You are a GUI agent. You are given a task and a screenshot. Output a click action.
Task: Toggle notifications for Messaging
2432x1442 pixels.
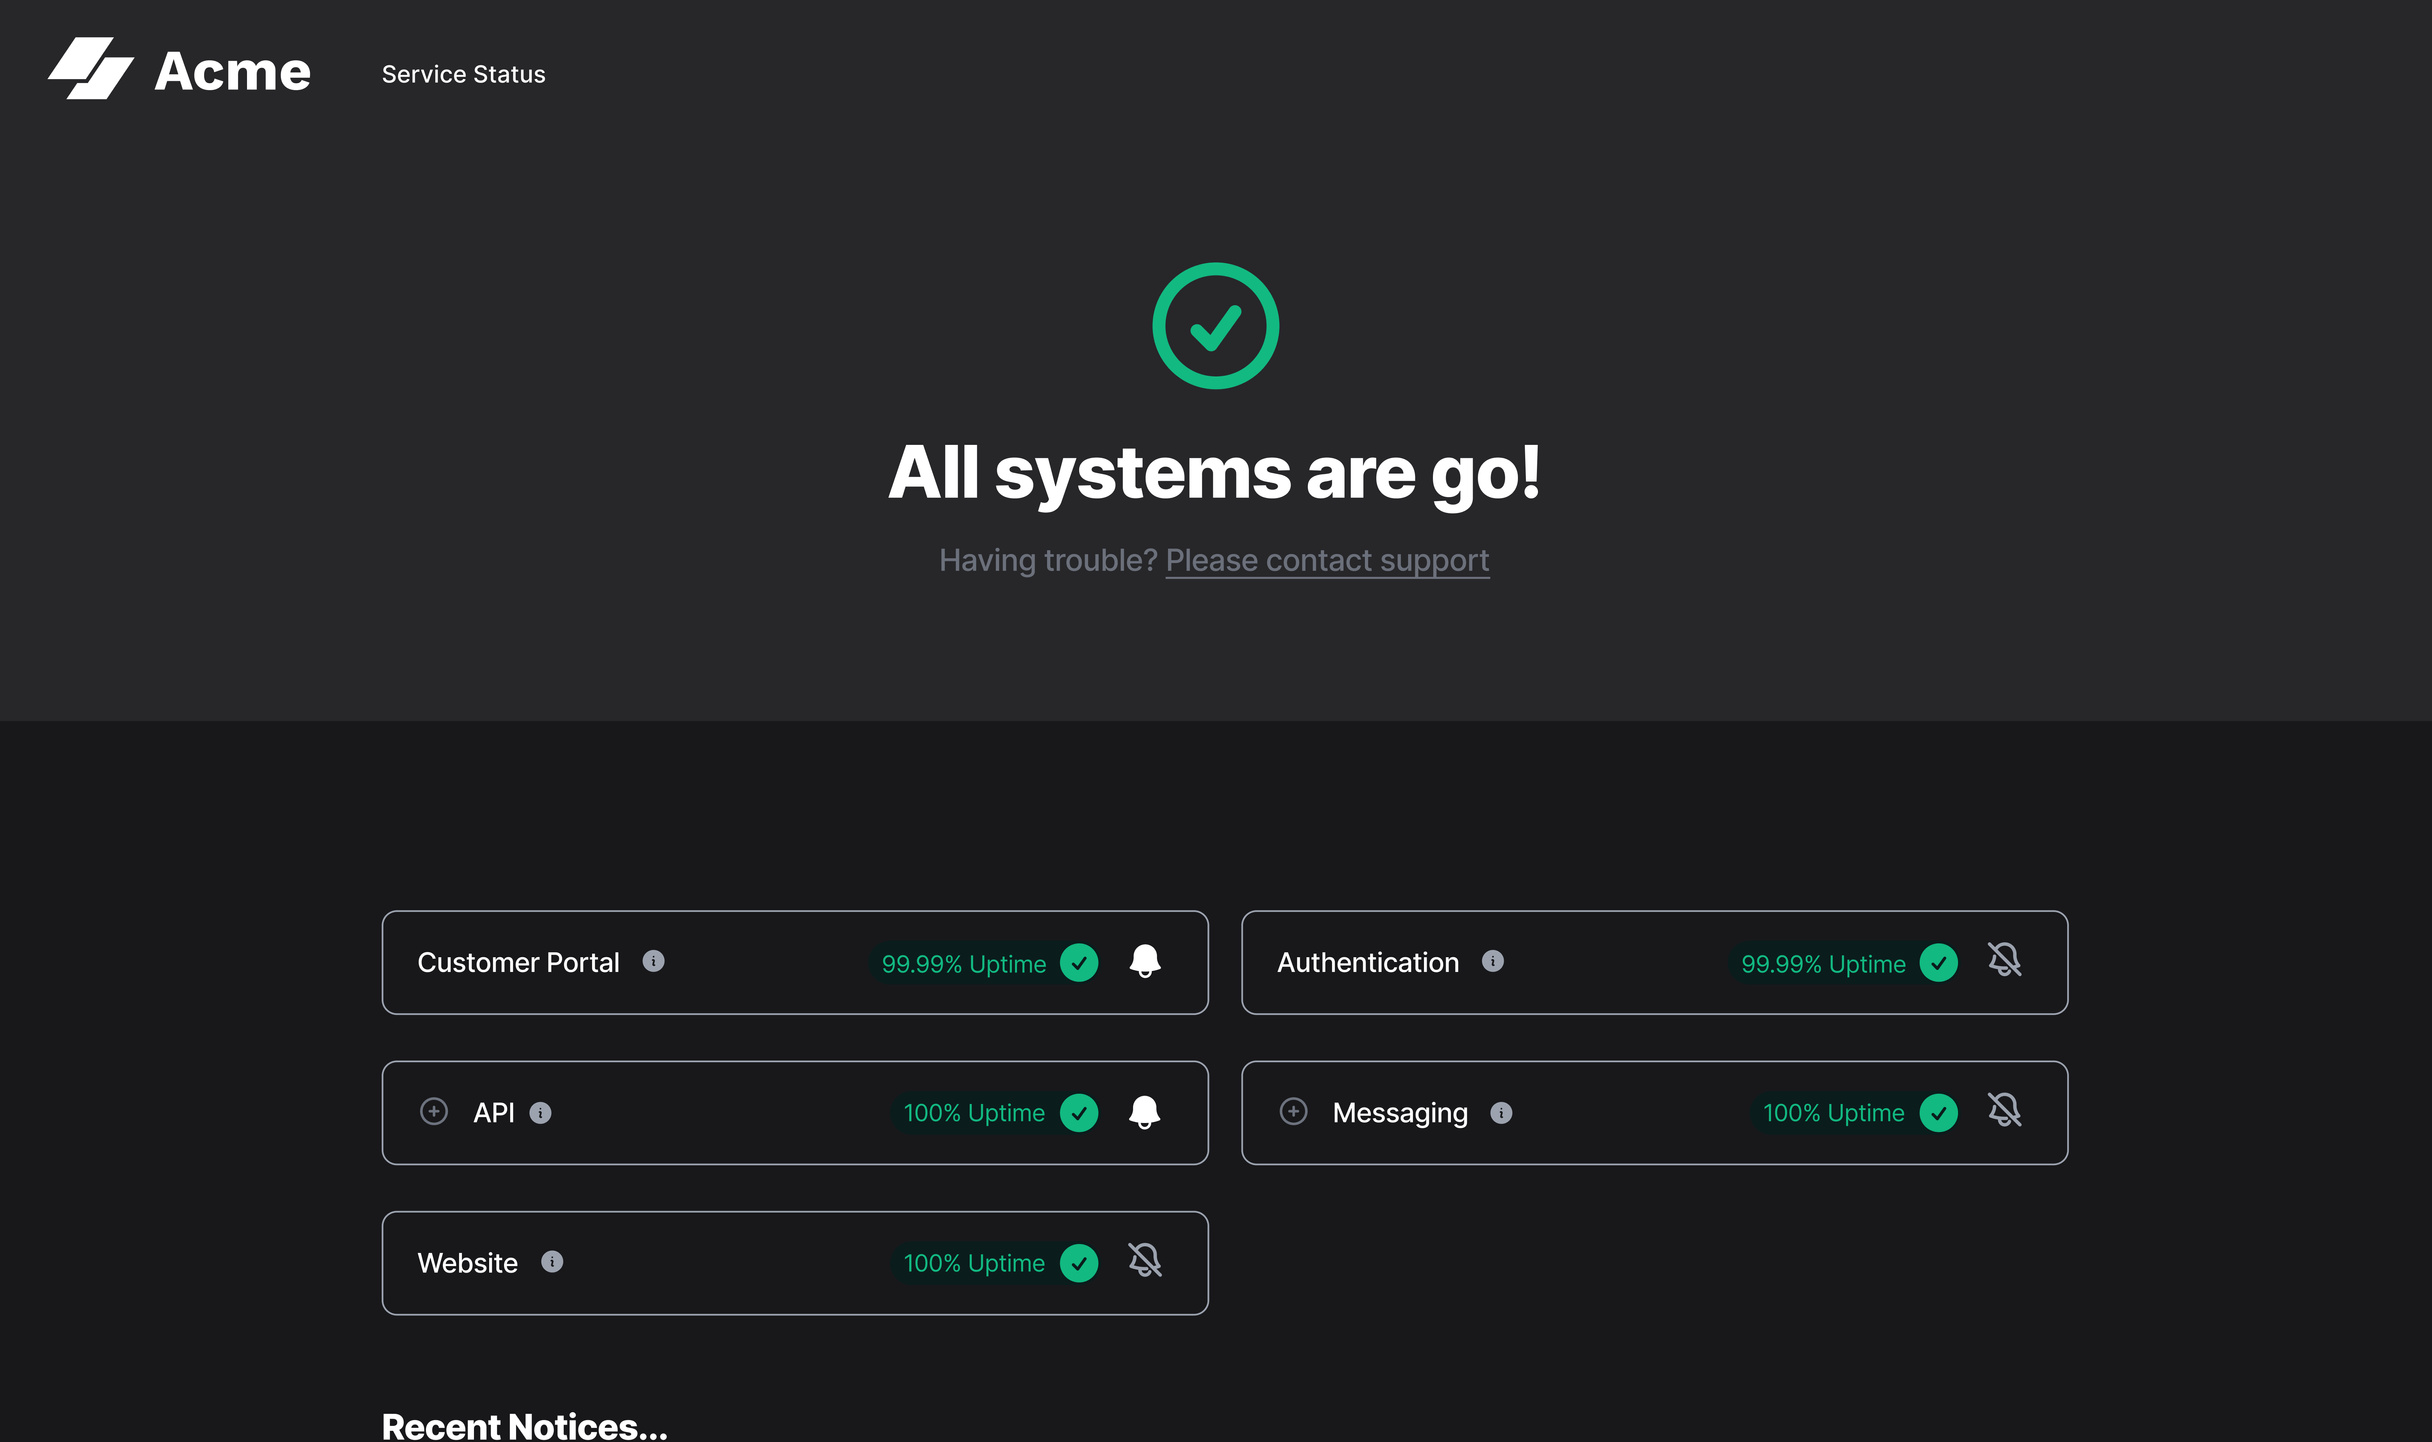pyautogui.click(x=2005, y=1111)
